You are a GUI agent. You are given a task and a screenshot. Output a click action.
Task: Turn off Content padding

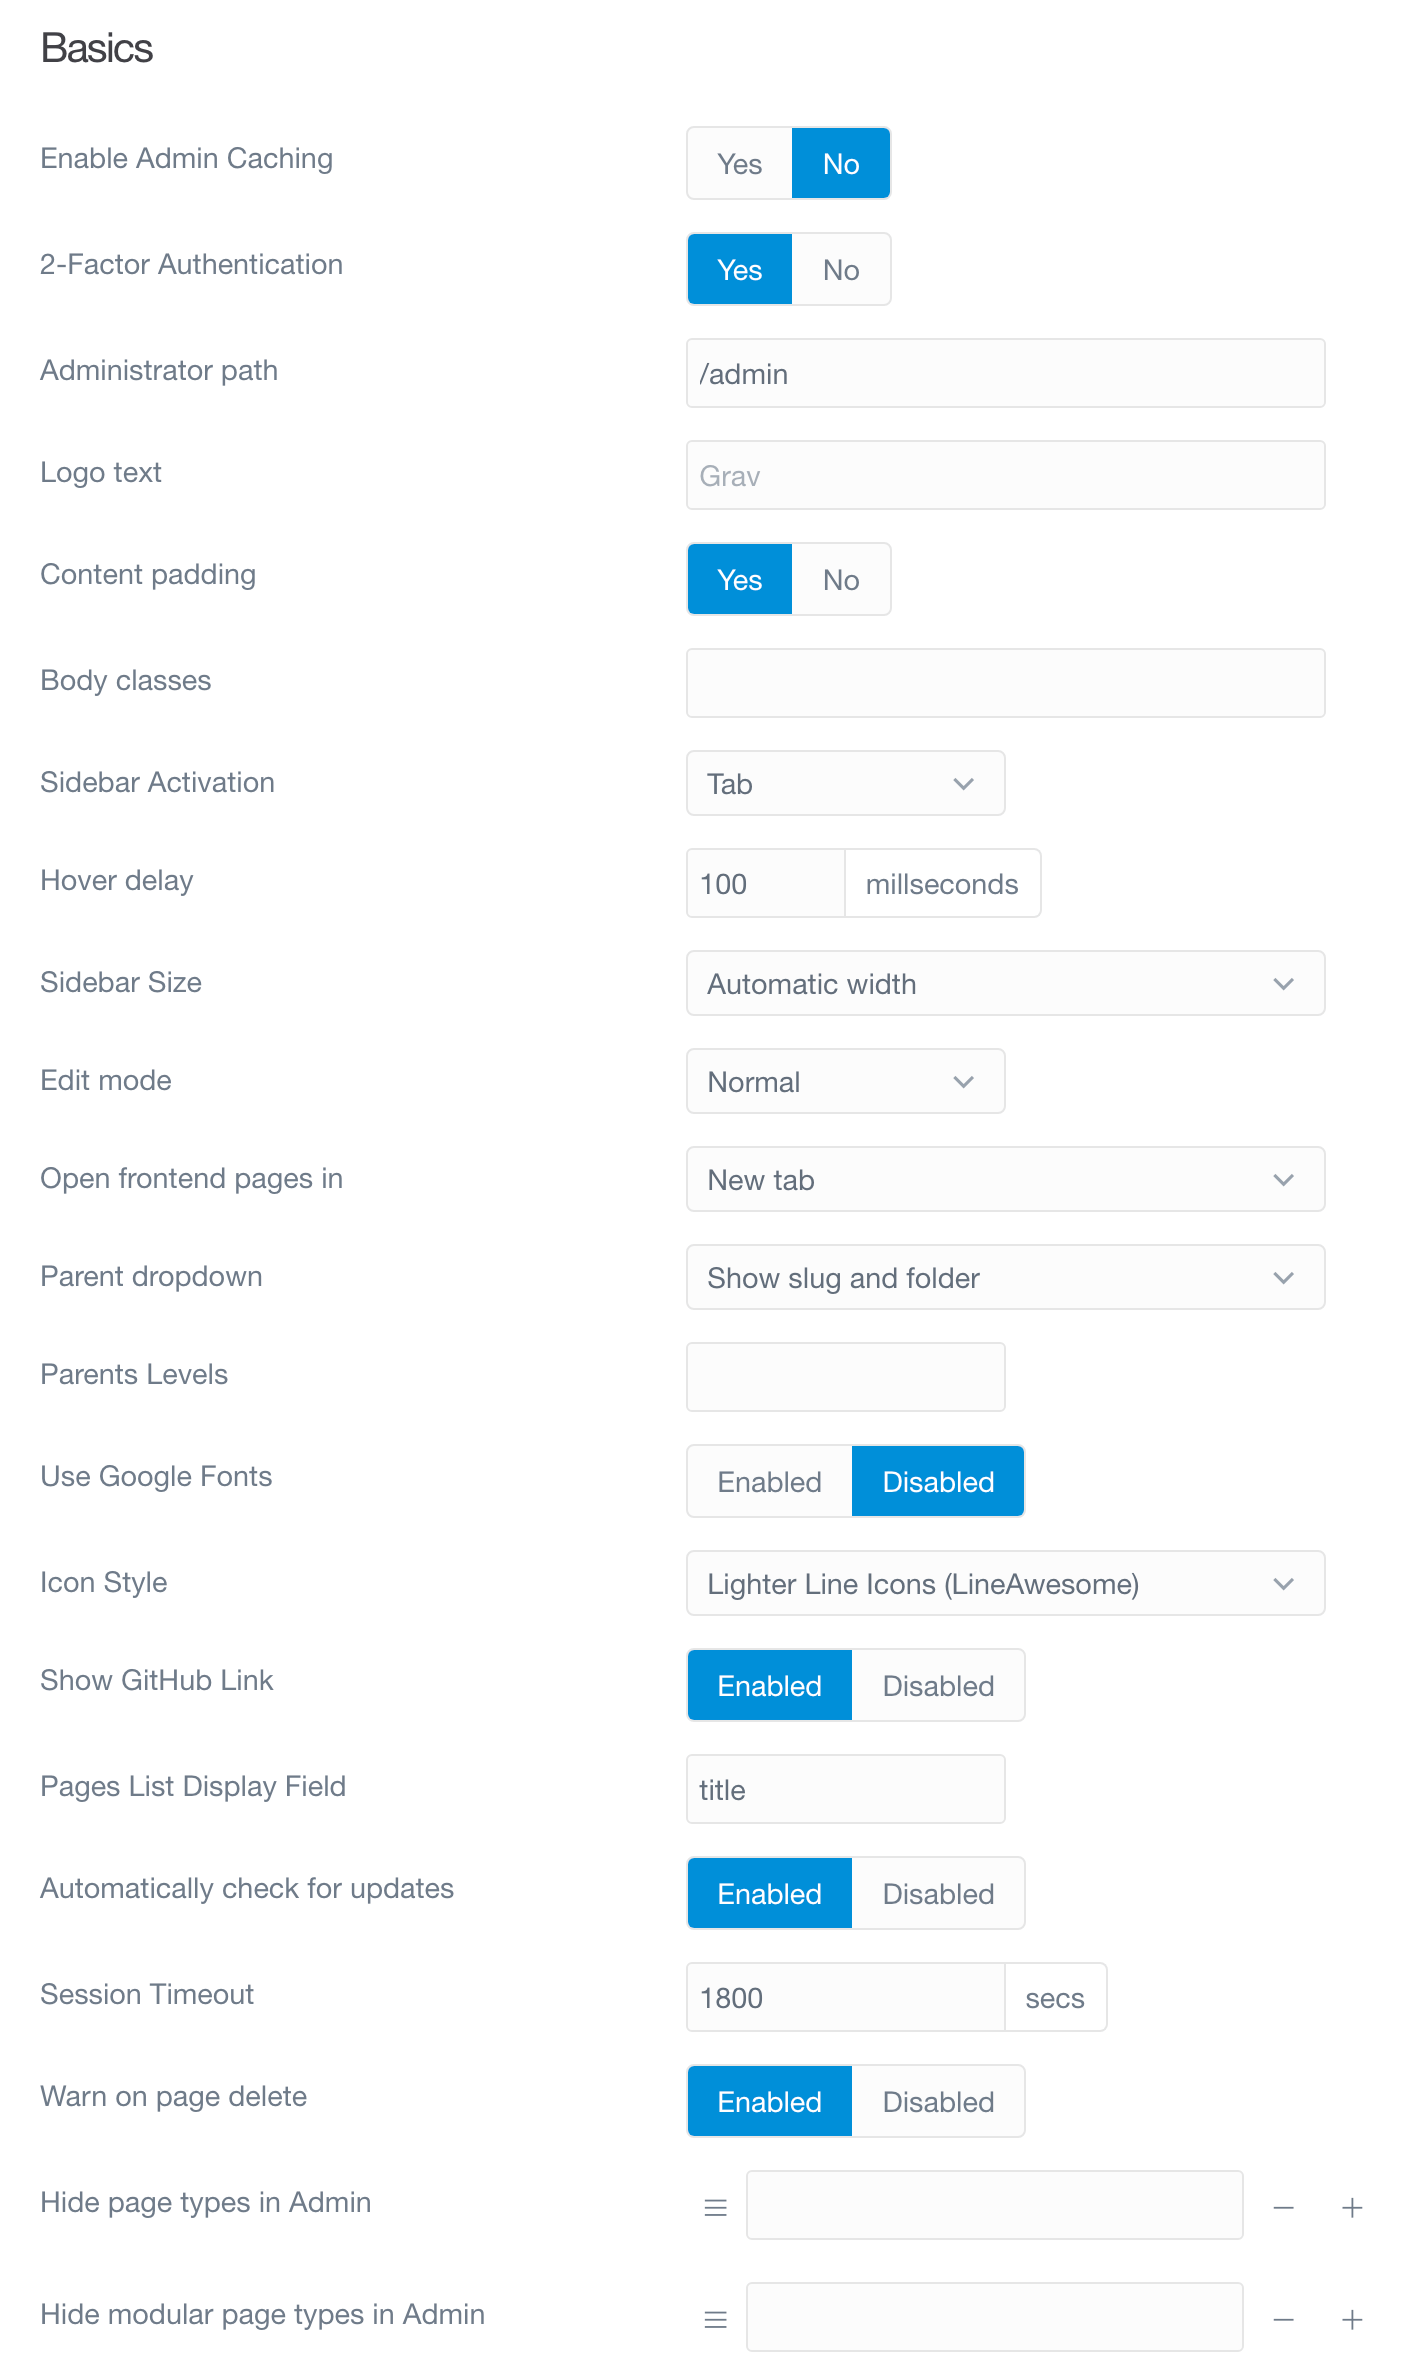840,579
